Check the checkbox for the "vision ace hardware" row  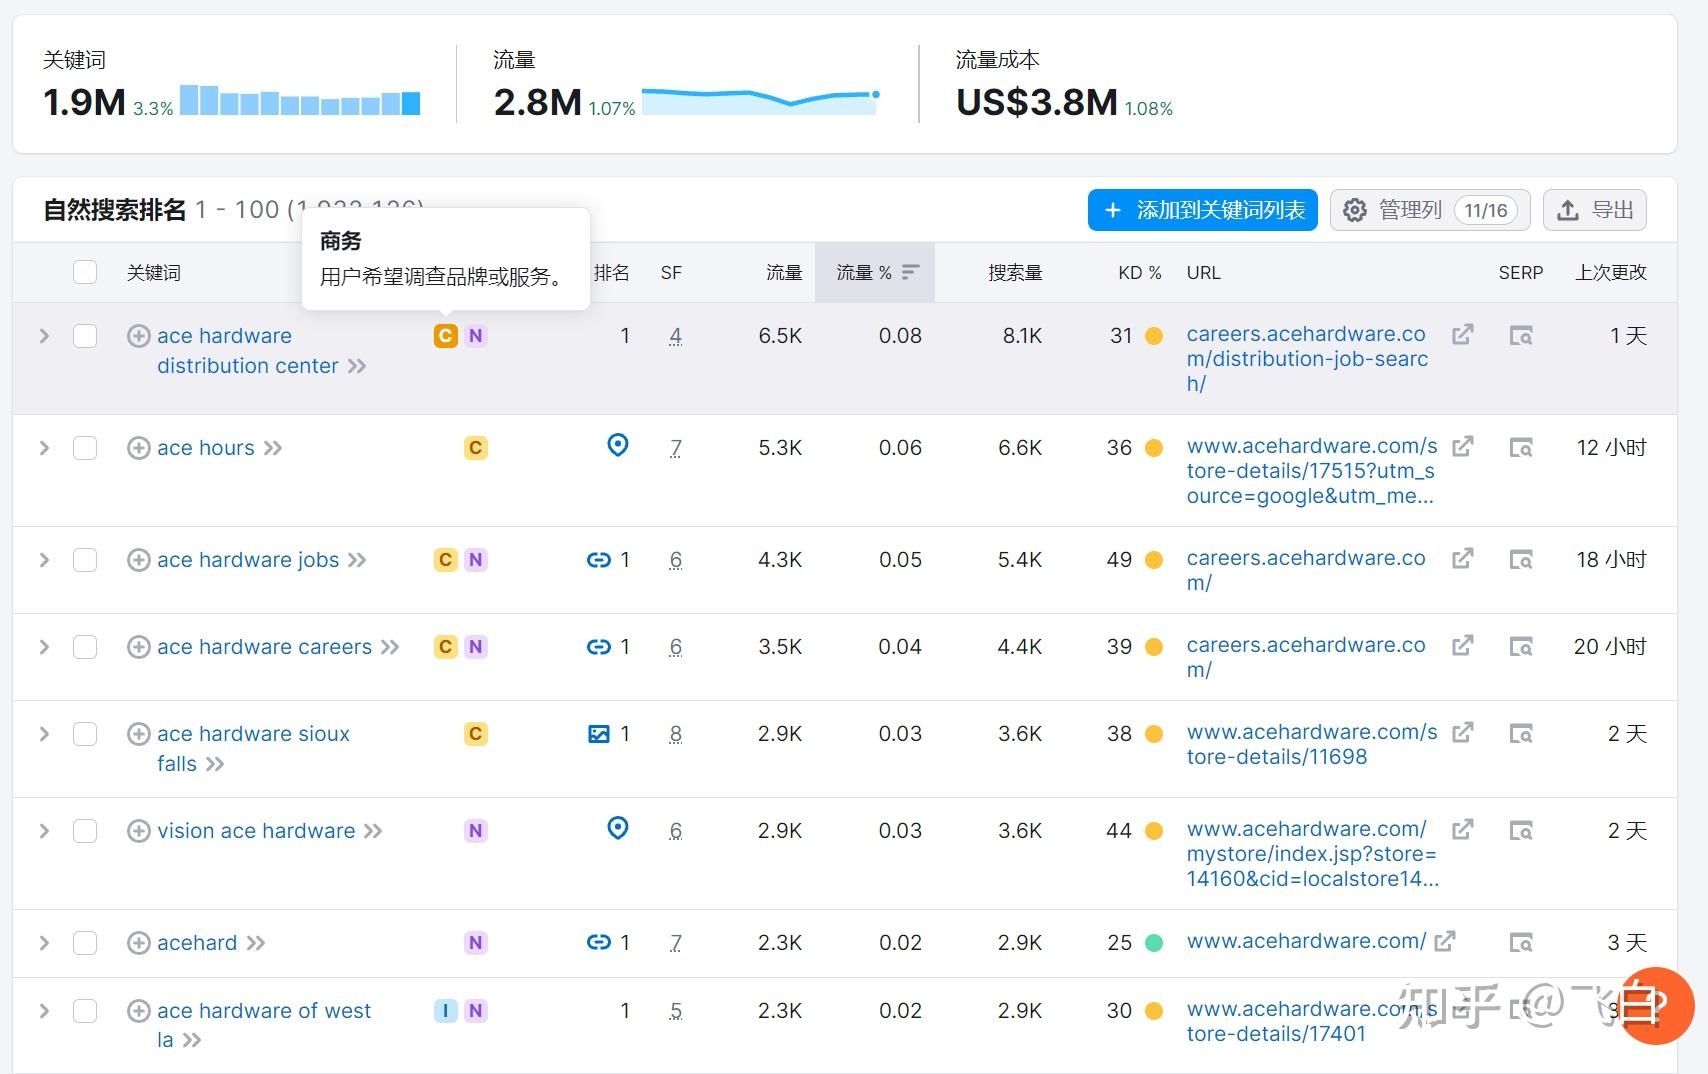[x=85, y=831]
